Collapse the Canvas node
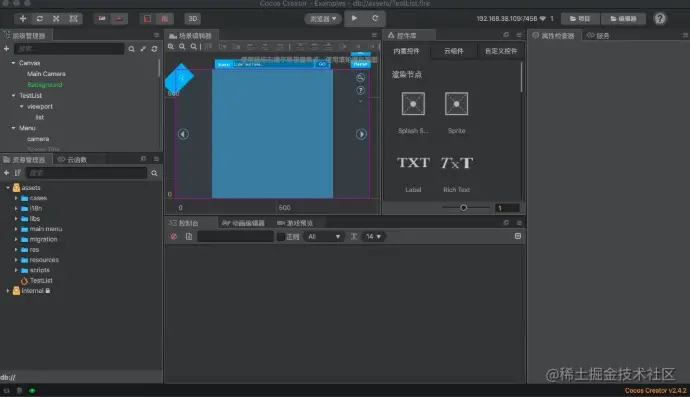The height and width of the screenshot is (397, 690). (x=13, y=63)
